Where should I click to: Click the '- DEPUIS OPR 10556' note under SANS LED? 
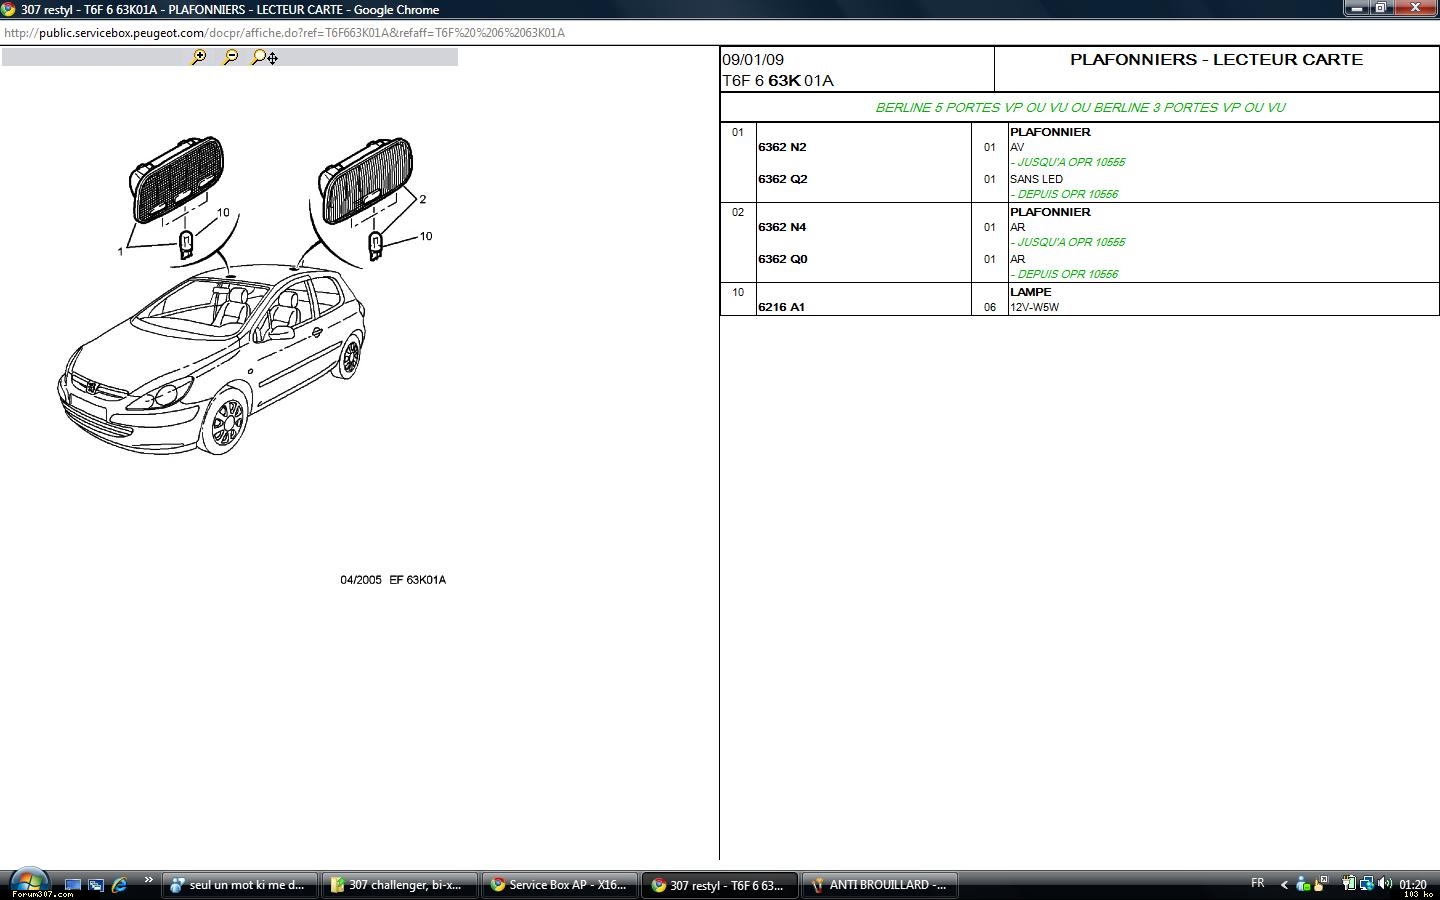1064,194
